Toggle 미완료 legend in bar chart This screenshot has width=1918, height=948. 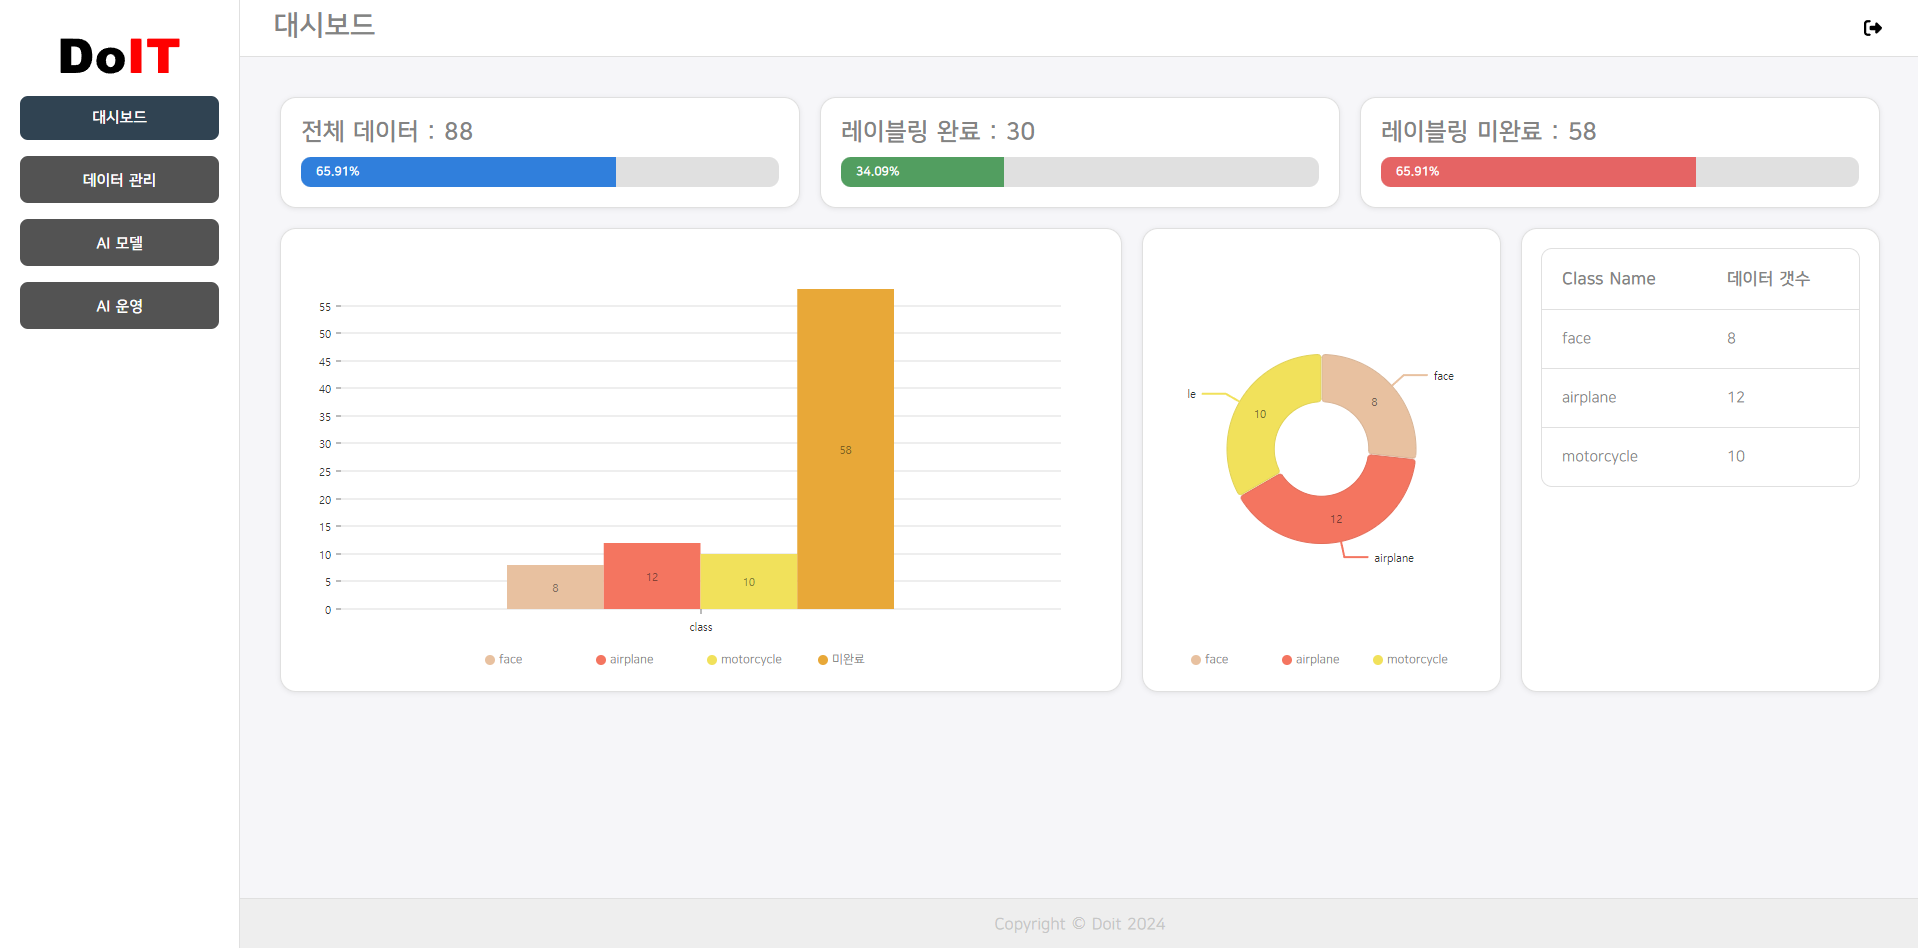point(841,659)
